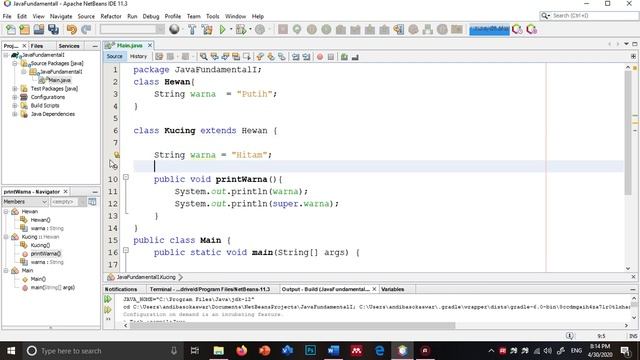640x360 pixels.
Task: Select Main.java in the project tree
Action: 59,80
